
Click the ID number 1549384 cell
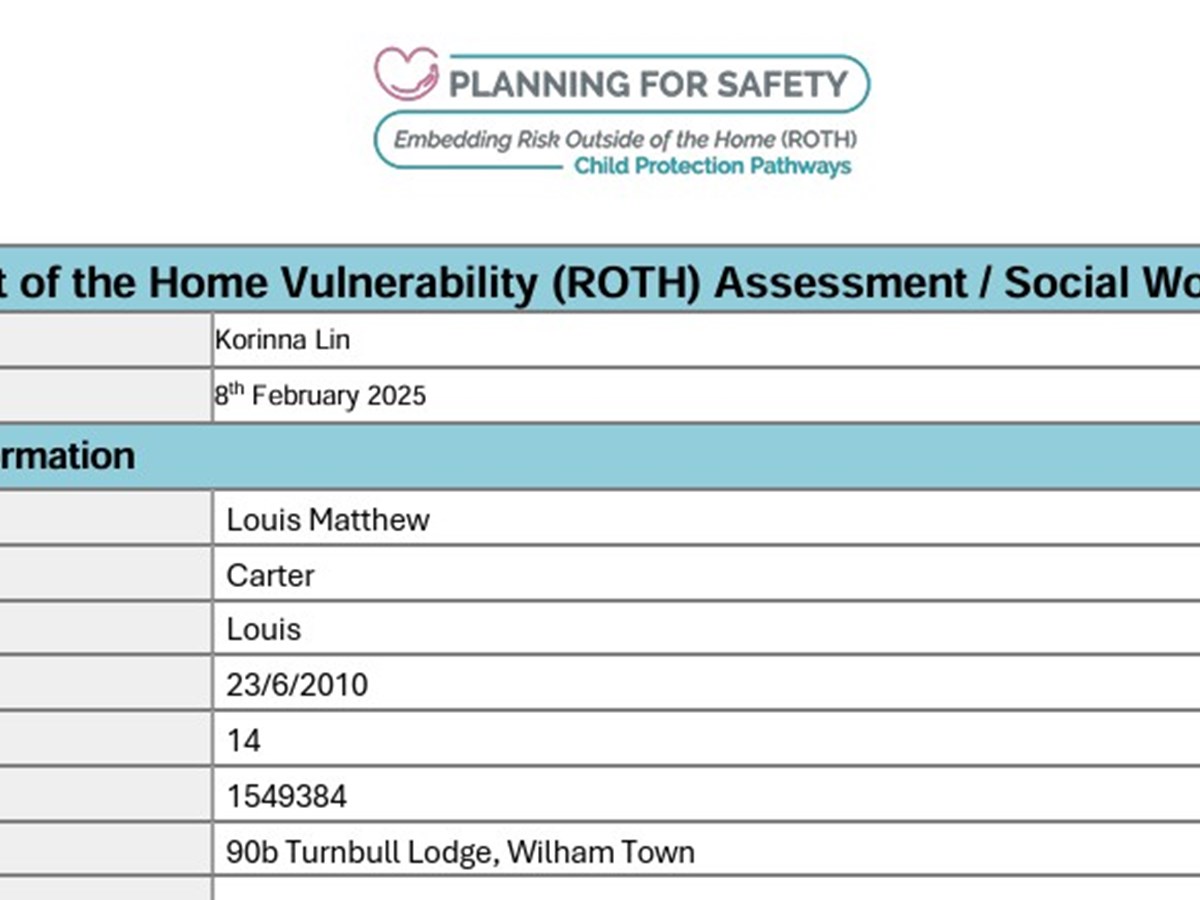point(287,797)
